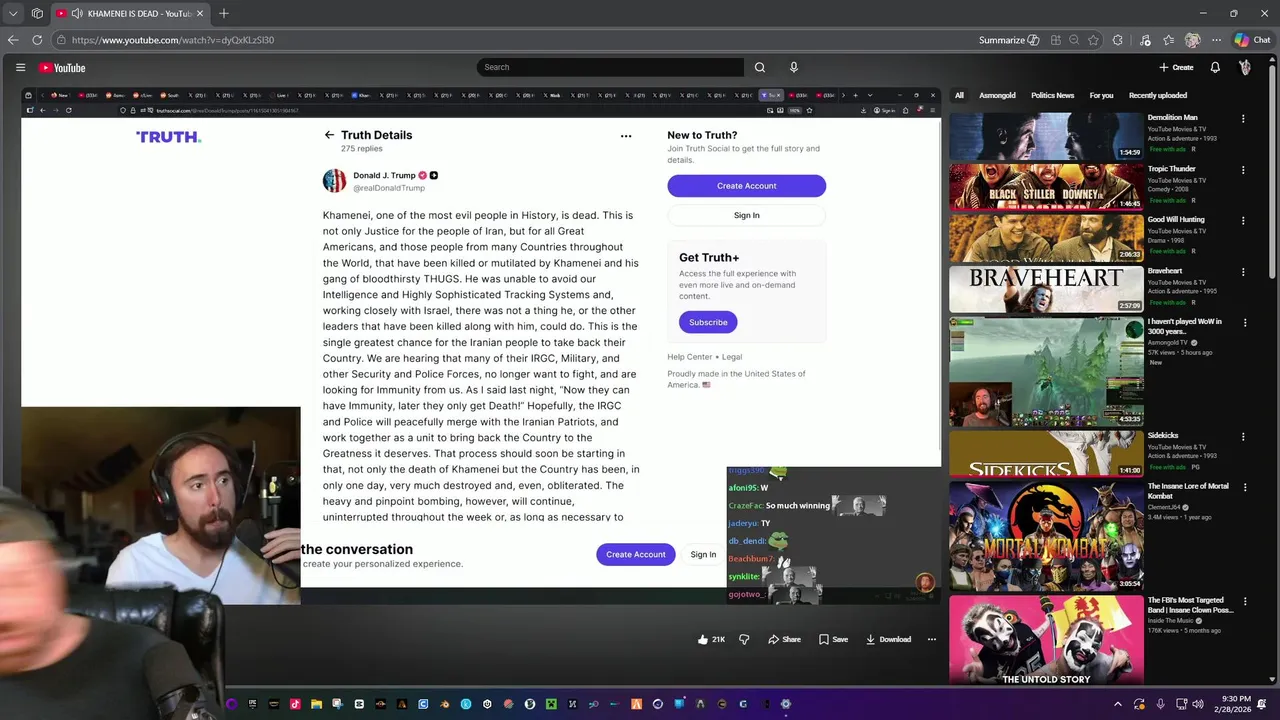Go back to the previous page
The width and height of the screenshot is (1280, 720).
(13, 40)
